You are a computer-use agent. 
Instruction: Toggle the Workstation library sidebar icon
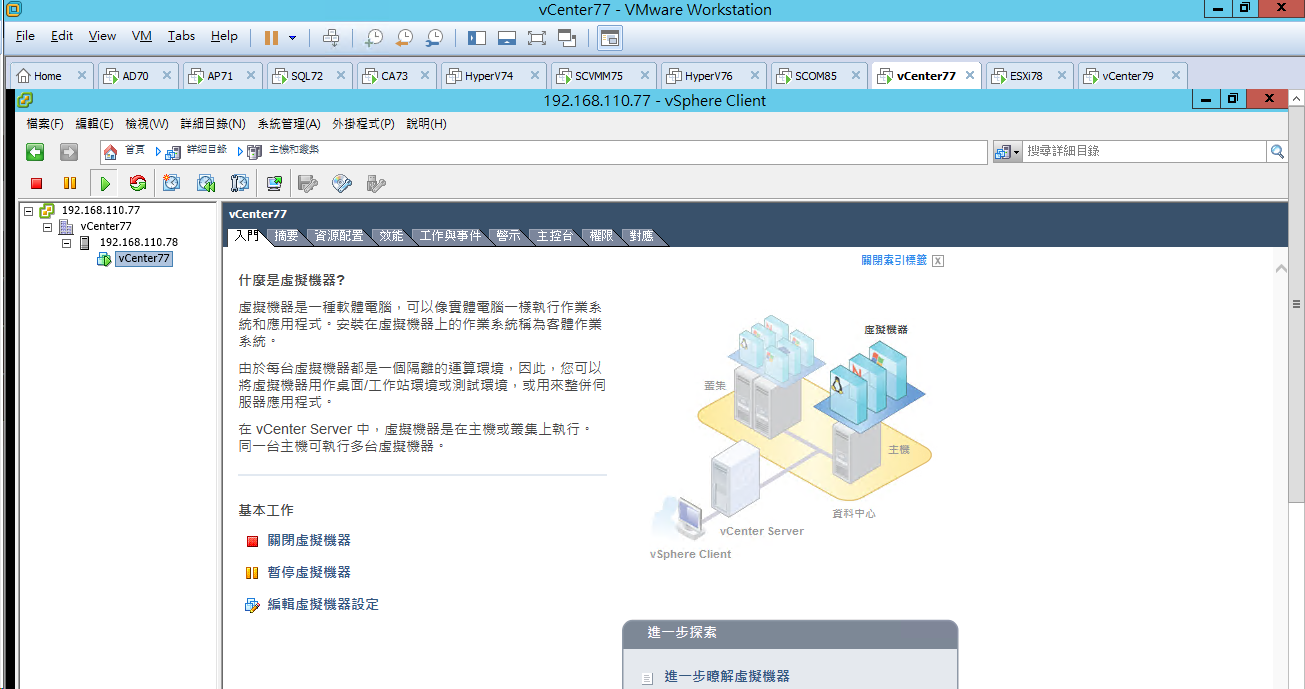click(x=476, y=37)
